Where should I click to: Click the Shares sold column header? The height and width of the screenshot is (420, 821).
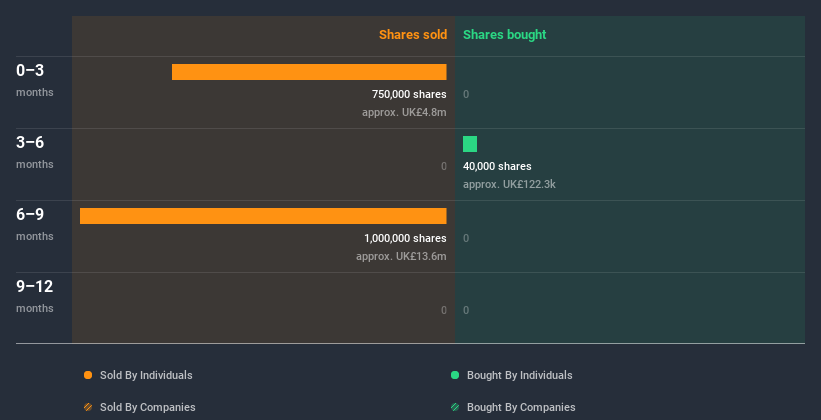[x=413, y=35]
